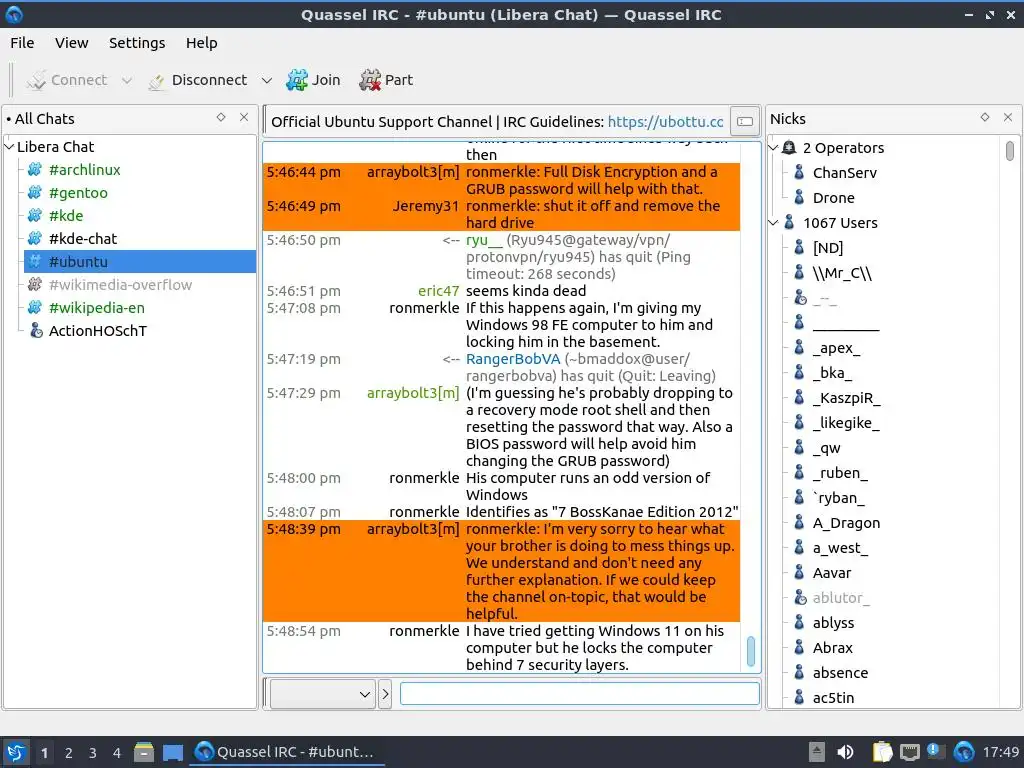Open the File menu
Image resolution: width=1024 pixels, height=768 pixels.
[x=22, y=43]
